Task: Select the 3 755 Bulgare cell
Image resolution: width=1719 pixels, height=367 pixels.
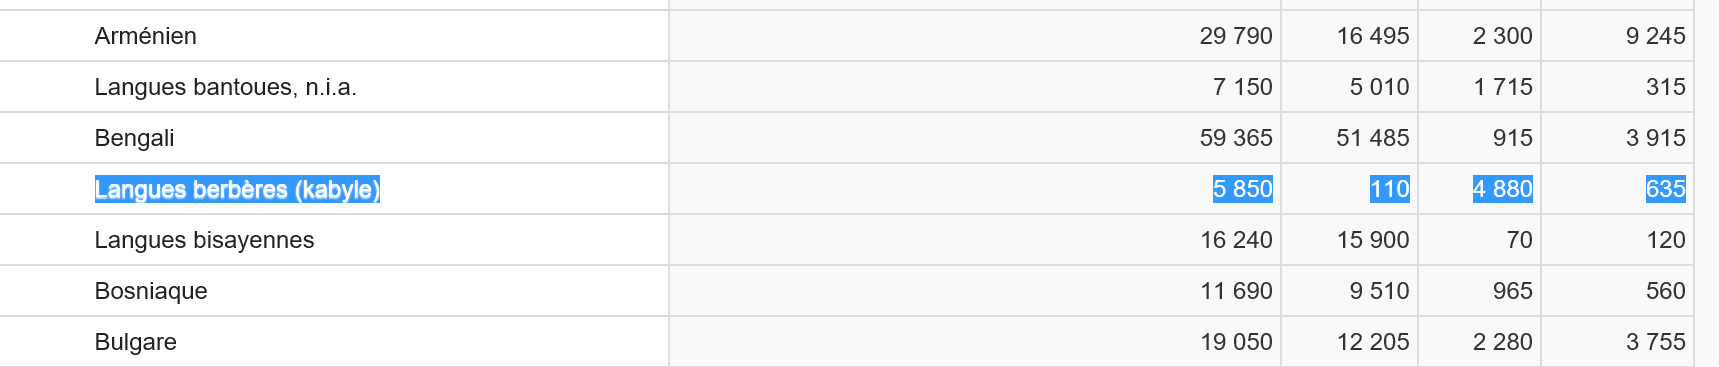Action: 1655,342
